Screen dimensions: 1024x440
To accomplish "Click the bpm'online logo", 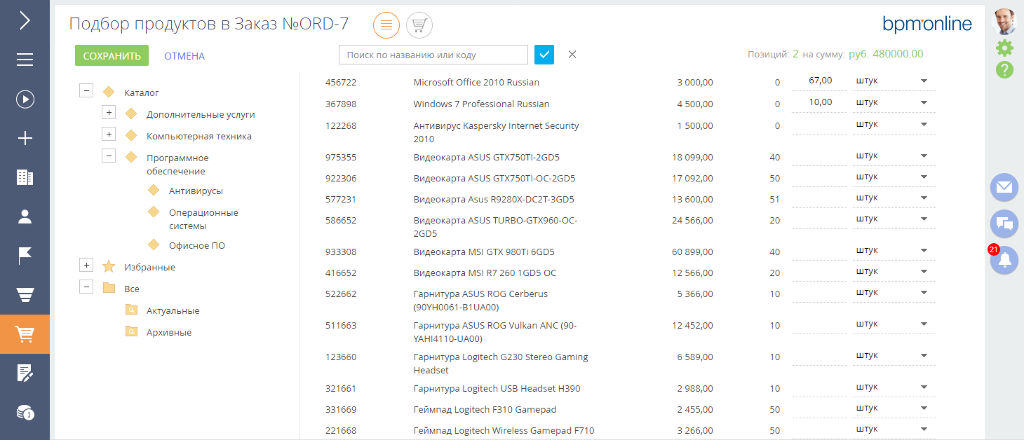I will 927,24.
